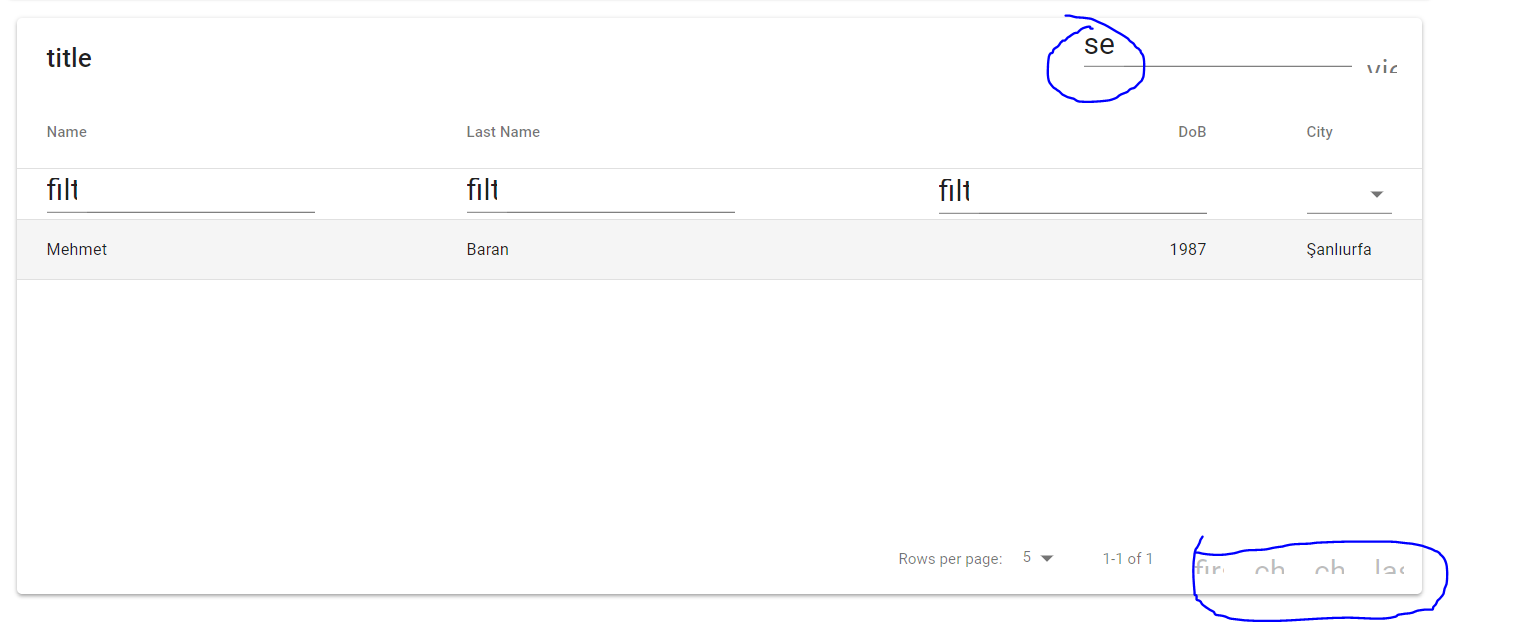This screenshot has width=1515, height=622.
Task: Click the filter icon under DoB column
Action: (x=954, y=190)
